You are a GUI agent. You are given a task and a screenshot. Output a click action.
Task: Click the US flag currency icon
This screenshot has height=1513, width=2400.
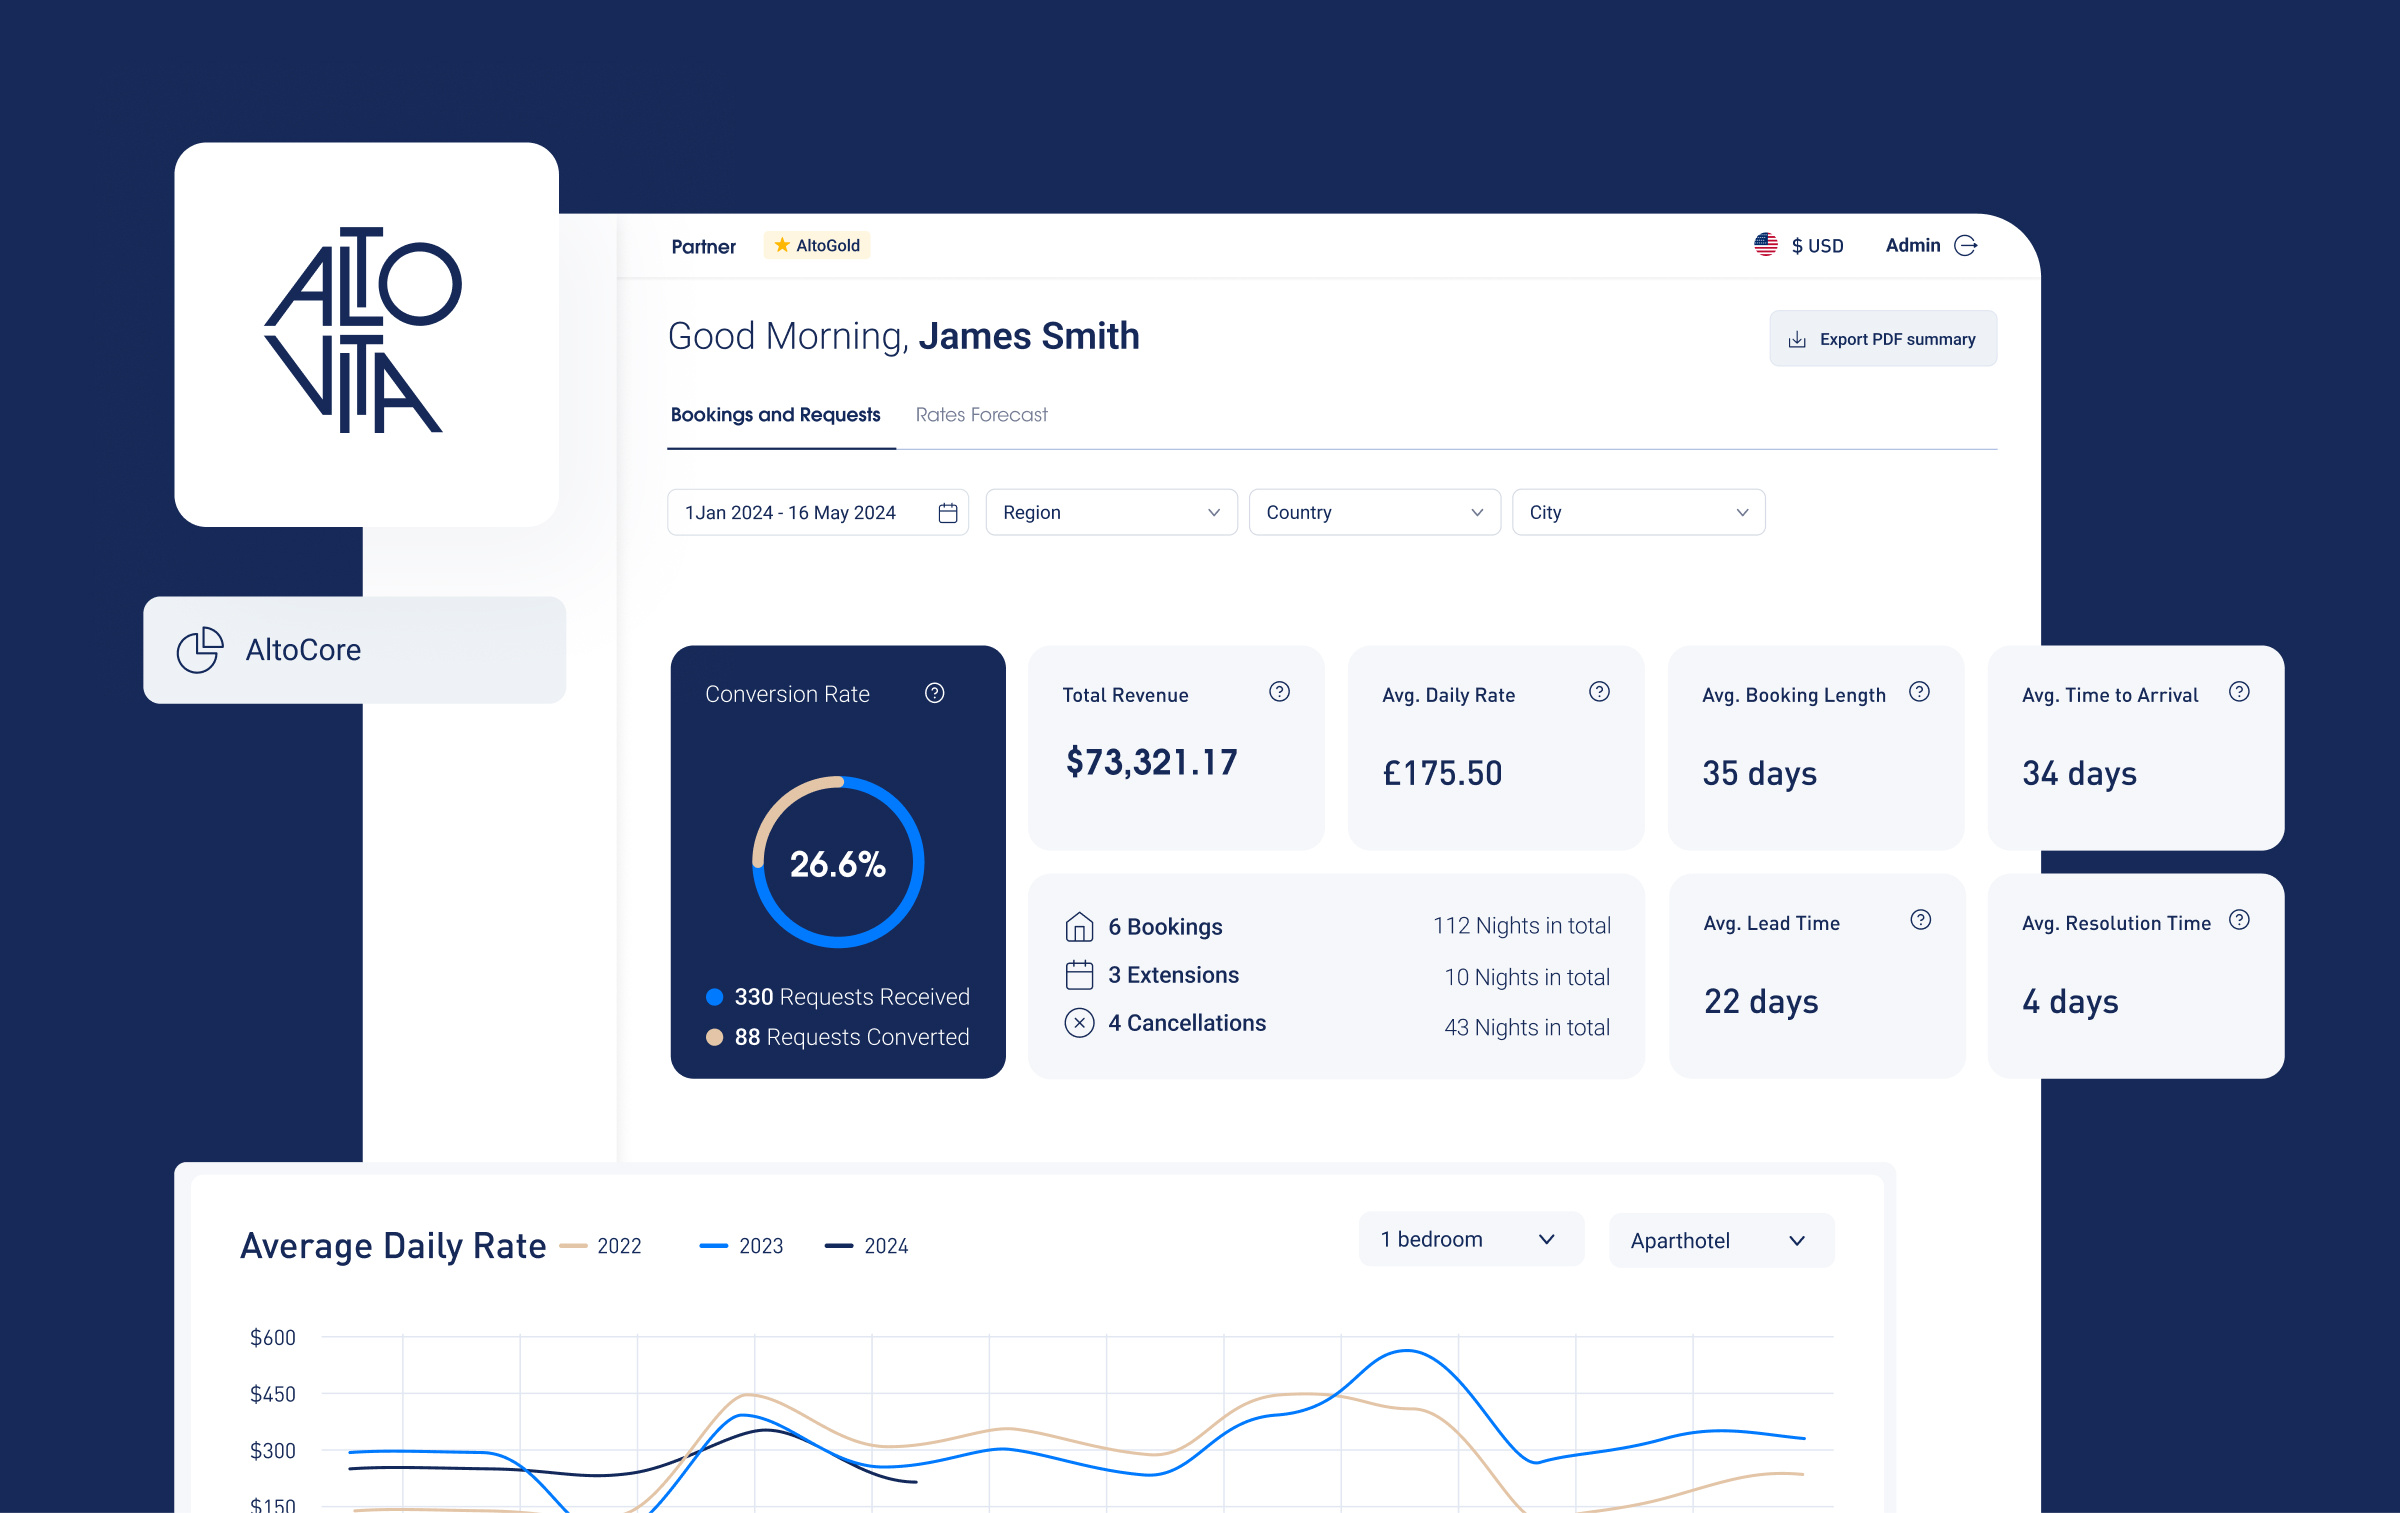[1765, 244]
